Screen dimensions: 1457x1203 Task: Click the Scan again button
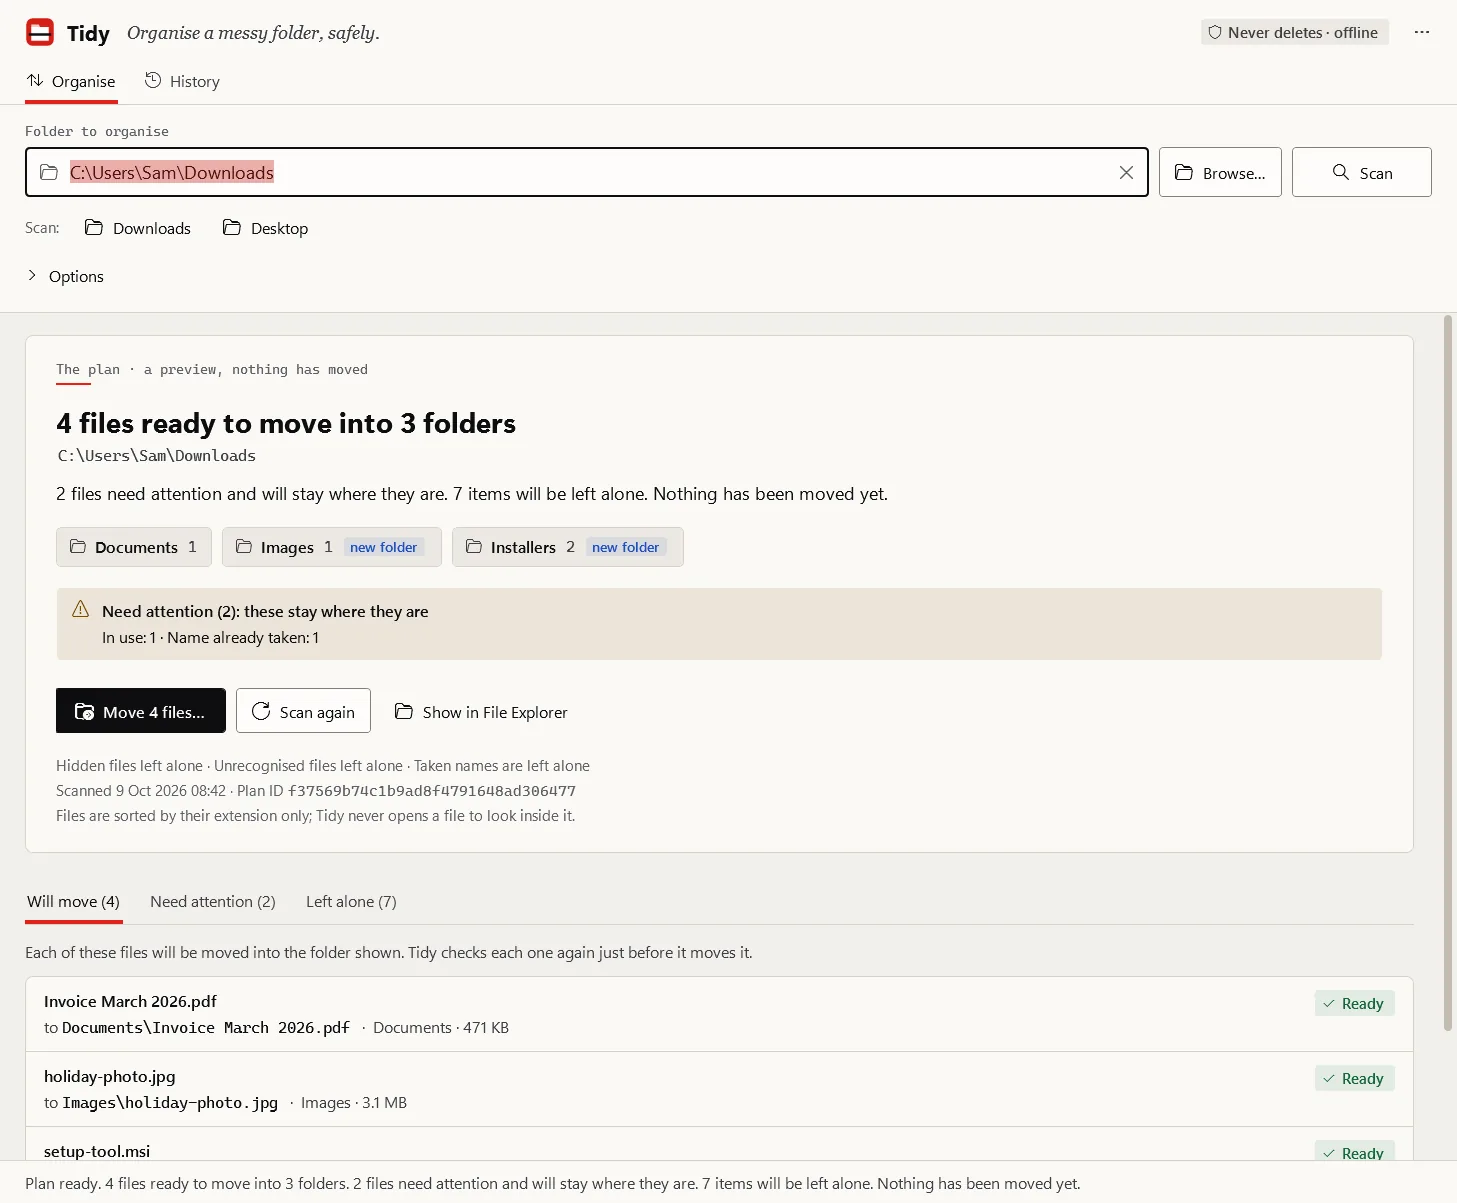tap(304, 711)
